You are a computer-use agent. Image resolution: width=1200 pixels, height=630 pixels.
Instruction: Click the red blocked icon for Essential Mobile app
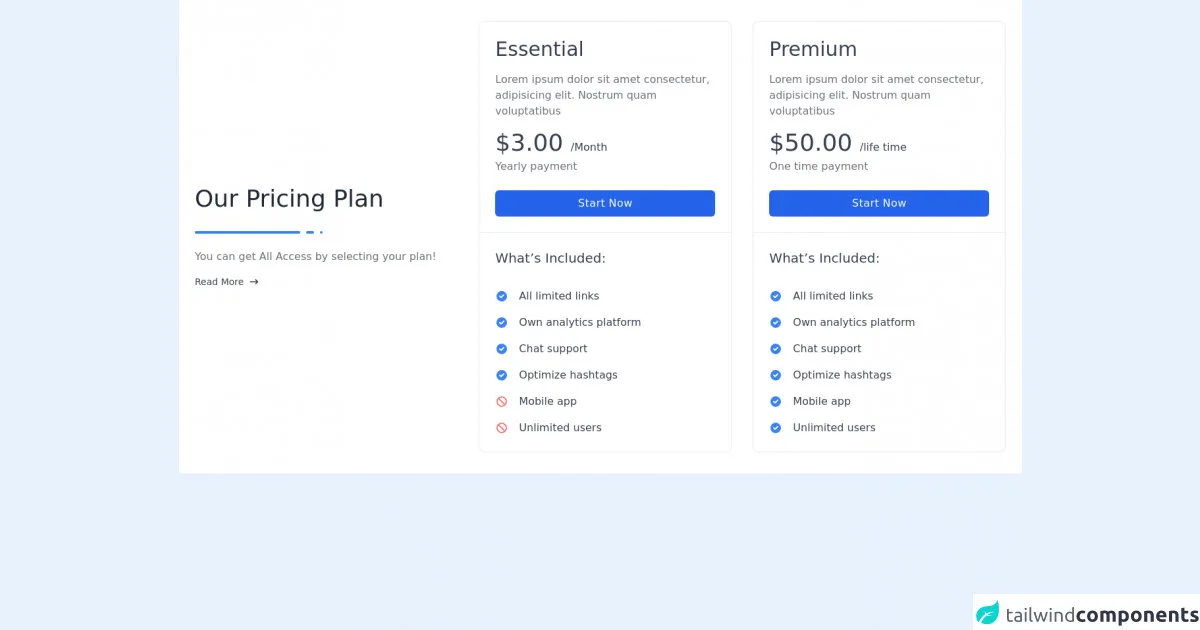point(502,401)
